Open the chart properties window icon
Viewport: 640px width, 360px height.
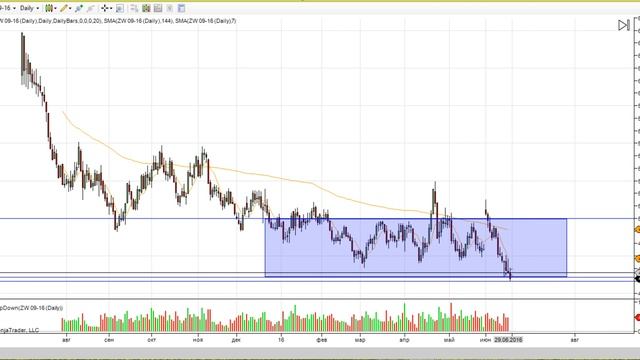pos(181,8)
